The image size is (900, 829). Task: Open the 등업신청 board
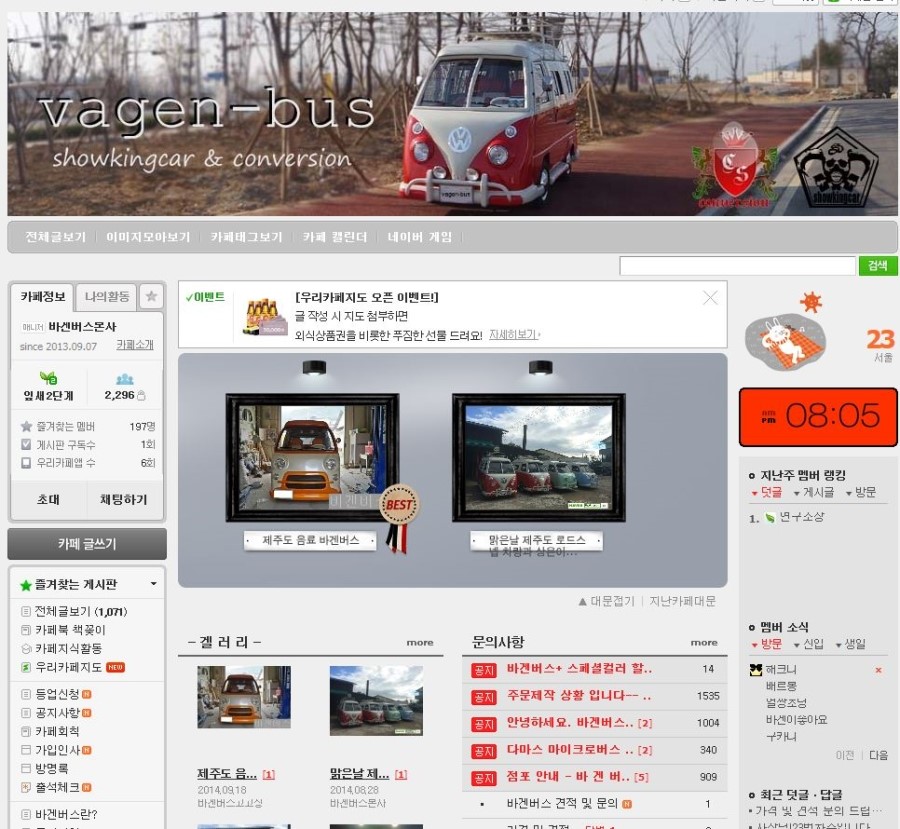57,694
